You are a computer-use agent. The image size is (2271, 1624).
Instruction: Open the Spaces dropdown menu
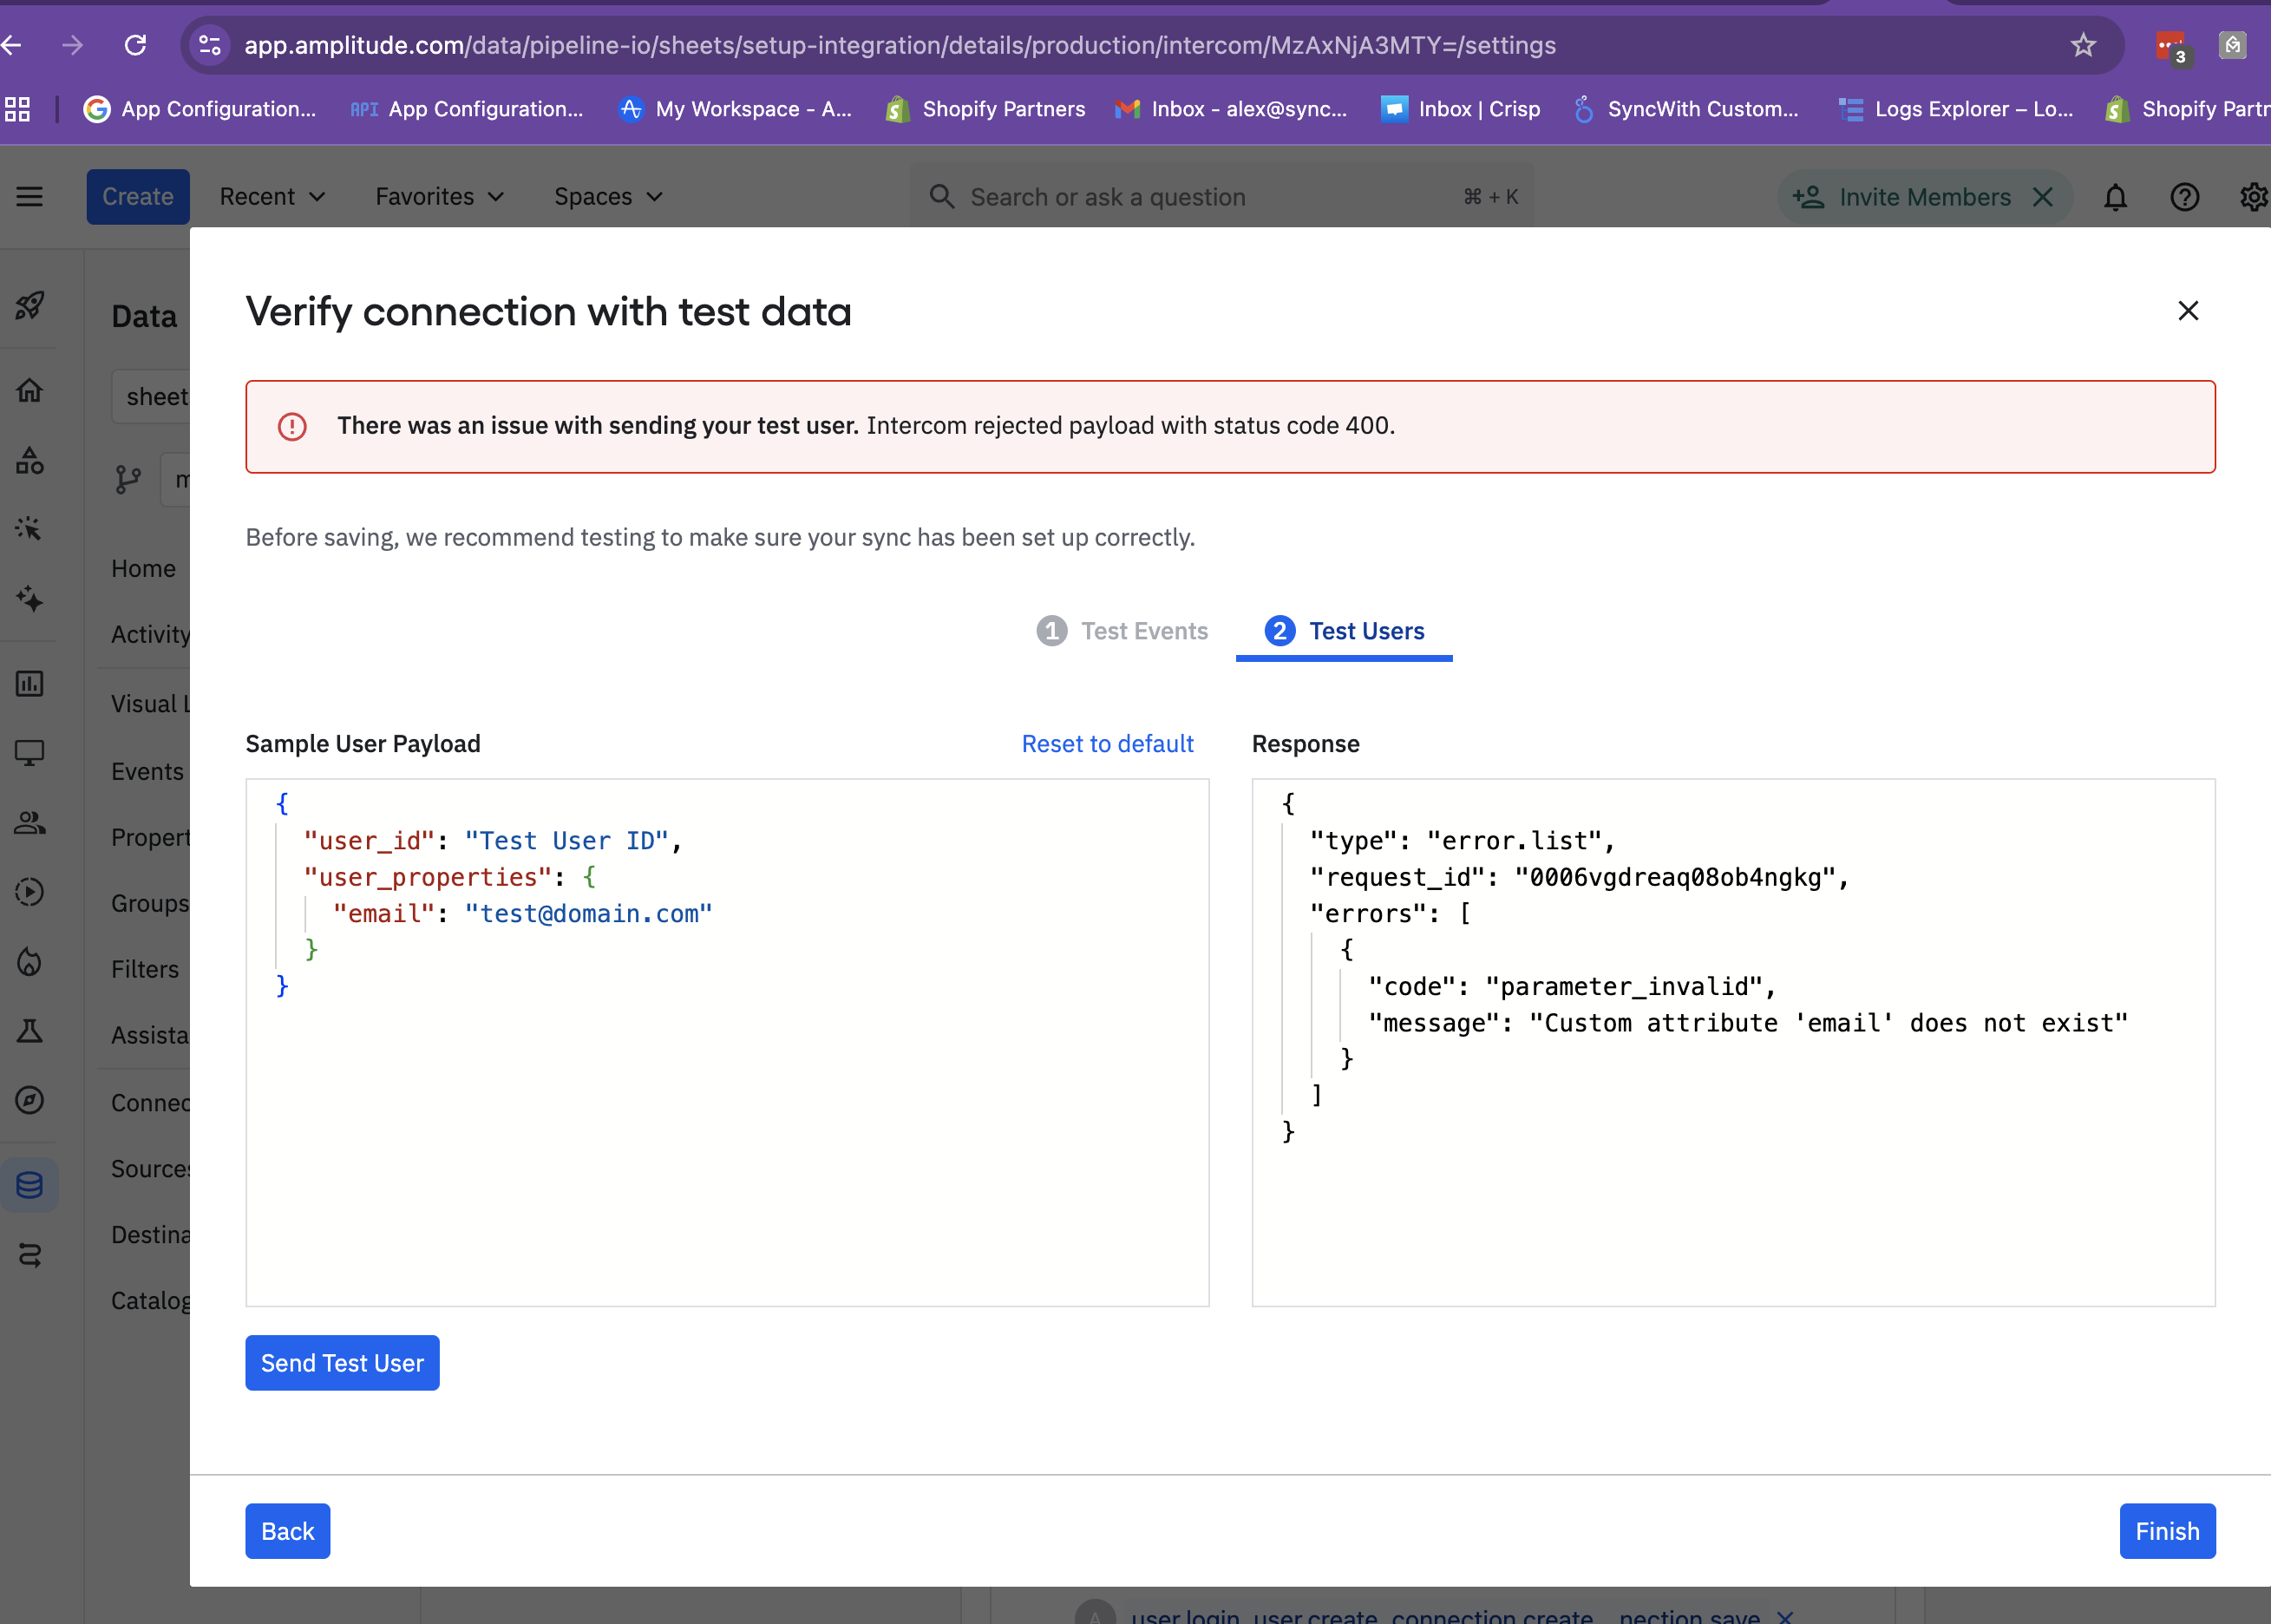click(x=608, y=197)
